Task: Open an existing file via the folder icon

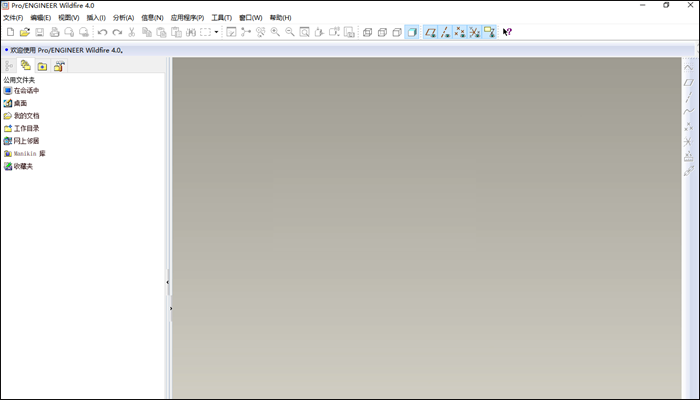Action: click(25, 32)
